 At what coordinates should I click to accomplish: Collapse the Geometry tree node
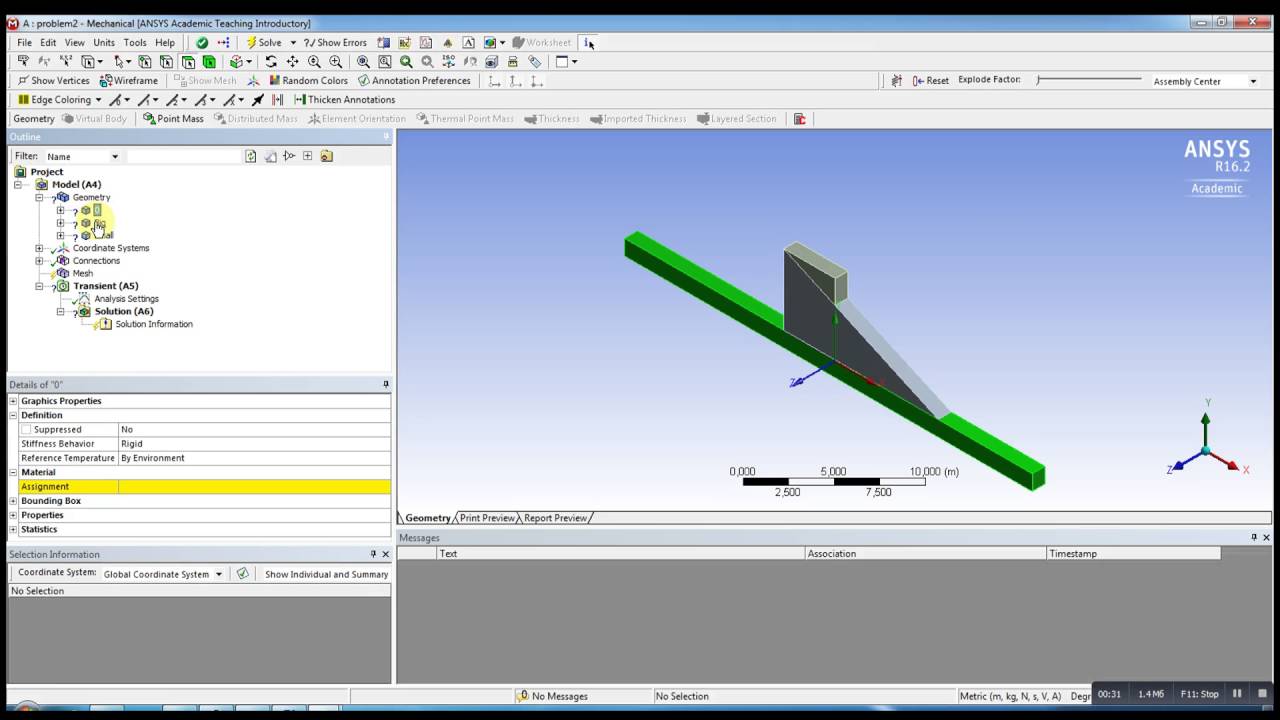pyautogui.click(x=39, y=198)
